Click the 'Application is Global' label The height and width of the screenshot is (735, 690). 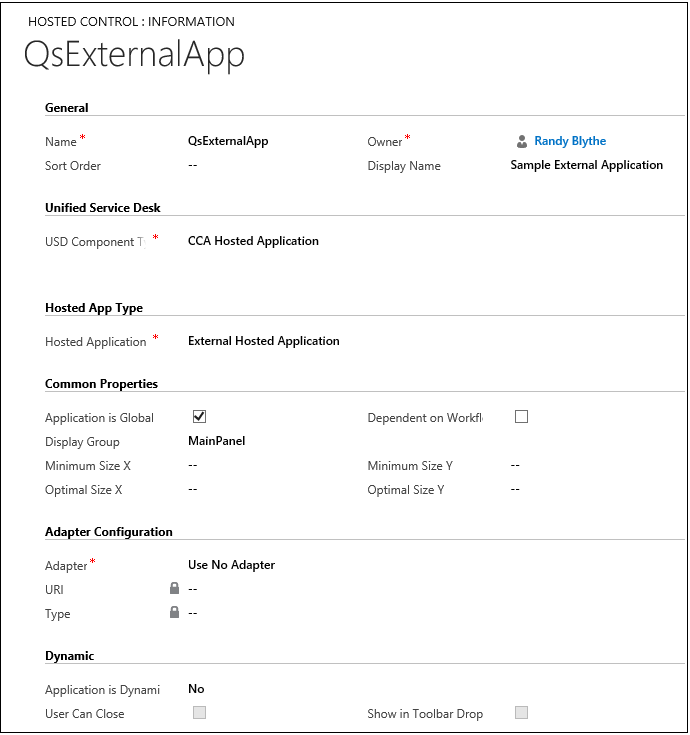(99, 418)
